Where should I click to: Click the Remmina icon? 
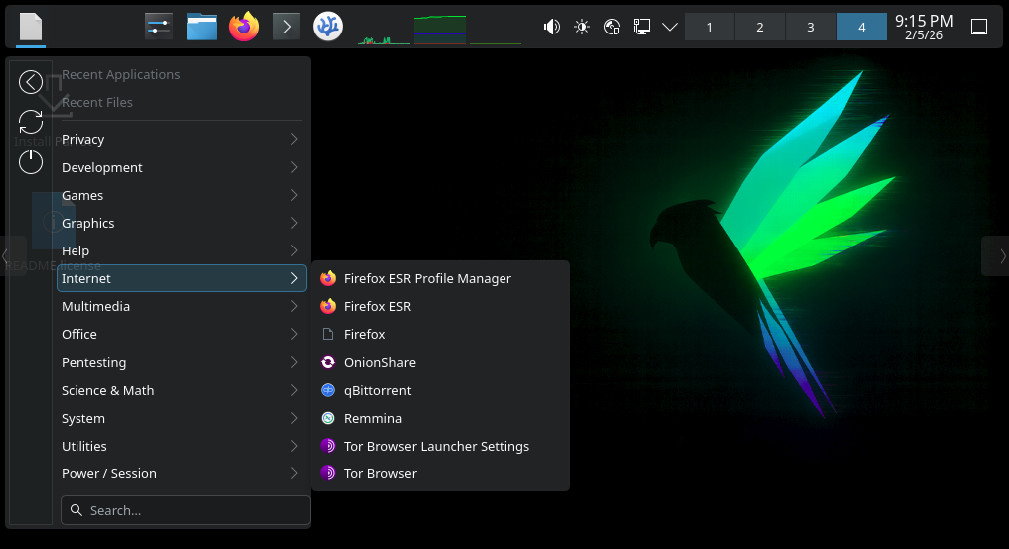(328, 418)
